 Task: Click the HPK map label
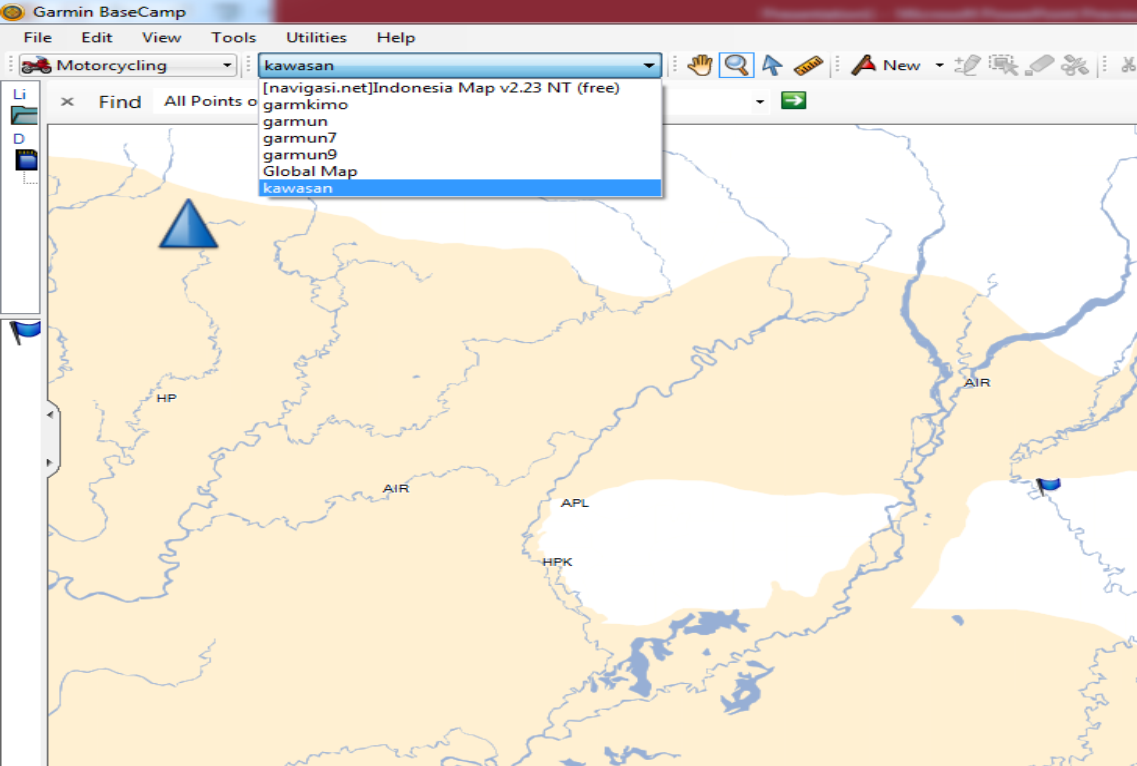(x=558, y=562)
